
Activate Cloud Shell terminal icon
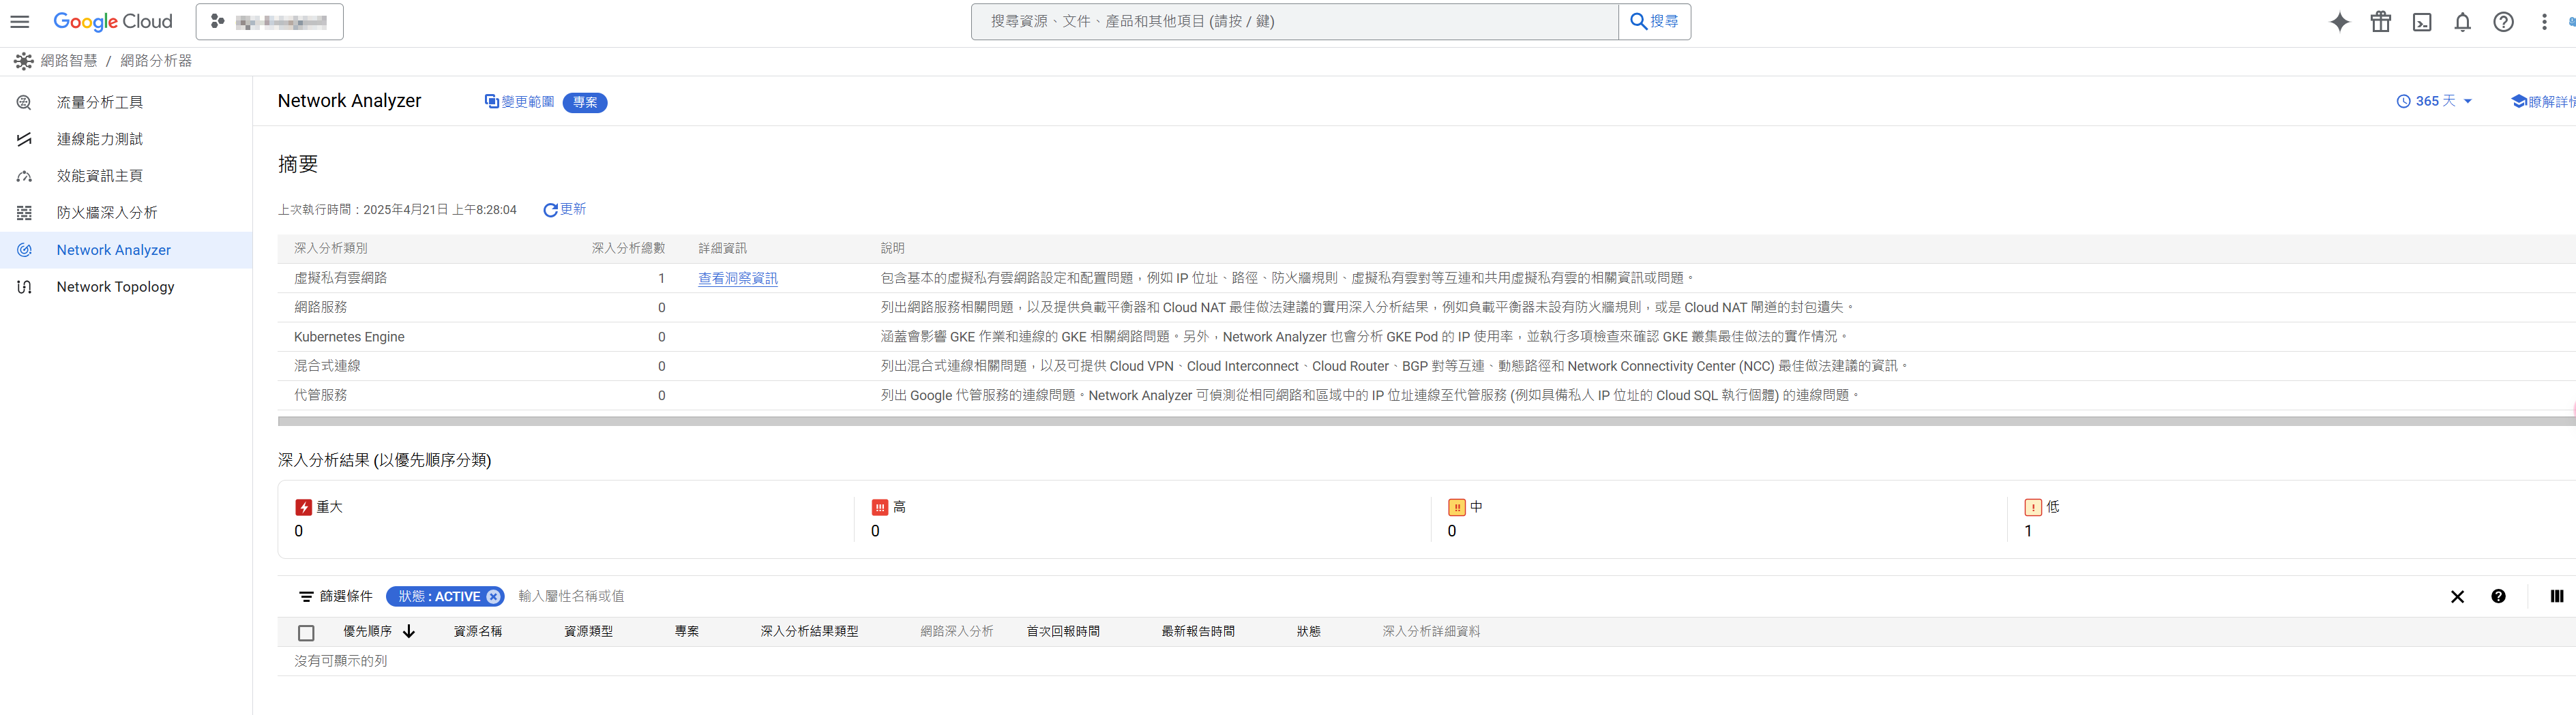(2422, 22)
